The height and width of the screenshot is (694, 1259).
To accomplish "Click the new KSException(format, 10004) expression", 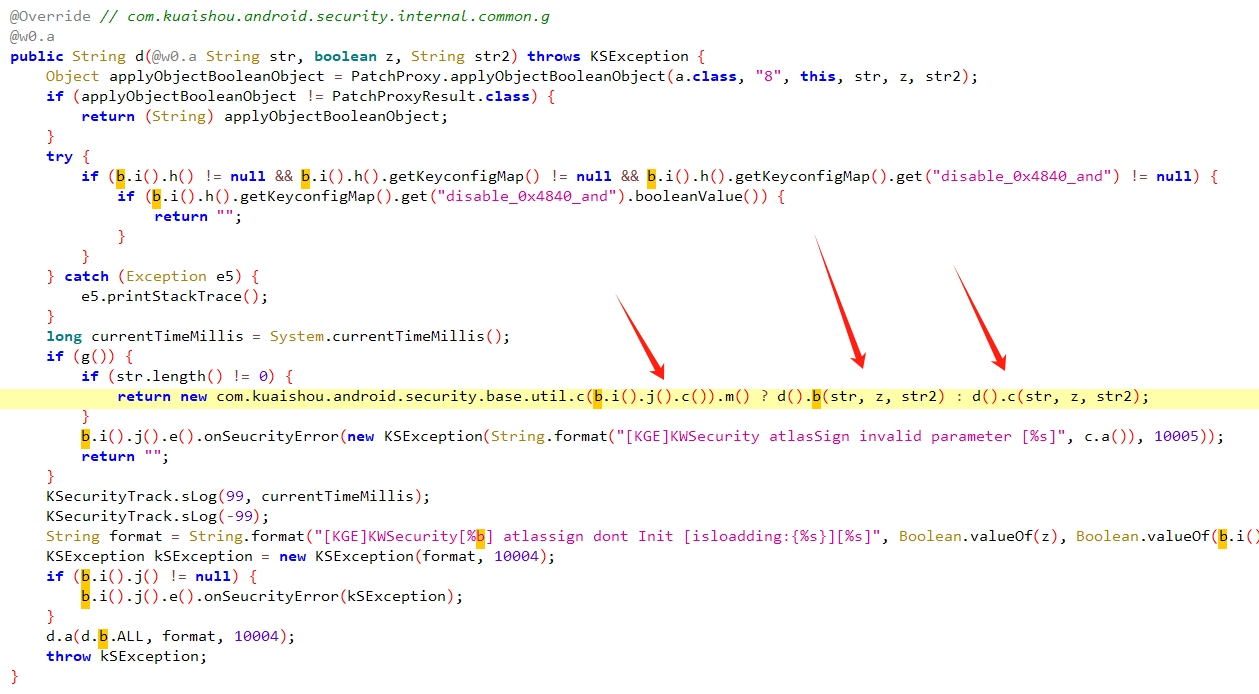I will click(x=417, y=556).
